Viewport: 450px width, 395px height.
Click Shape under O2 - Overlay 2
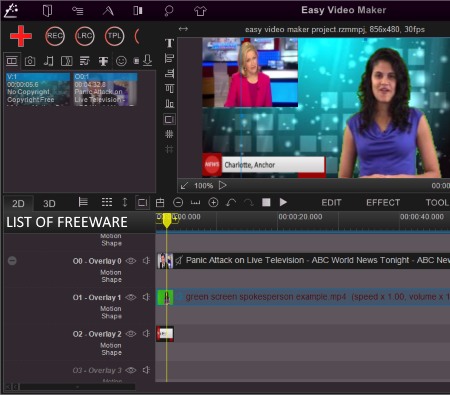pyautogui.click(x=111, y=353)
